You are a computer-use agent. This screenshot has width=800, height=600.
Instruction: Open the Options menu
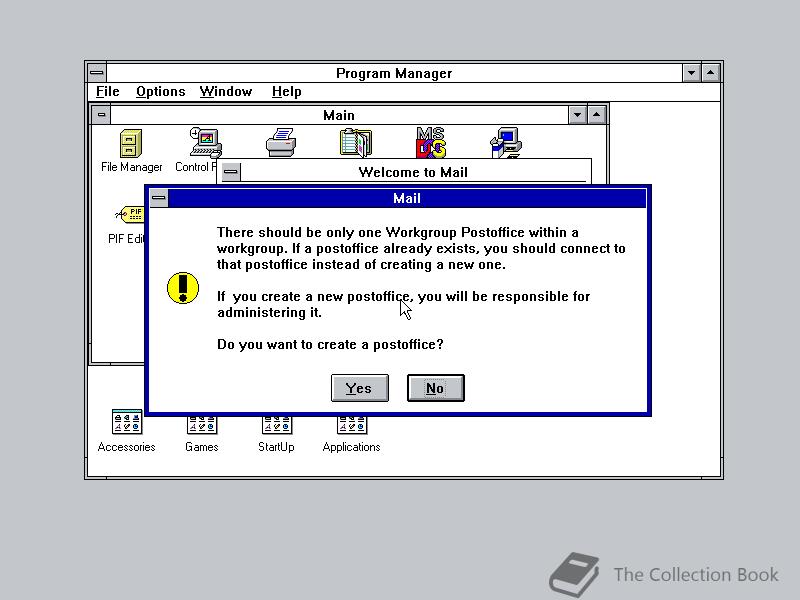(x=160, y=92)
